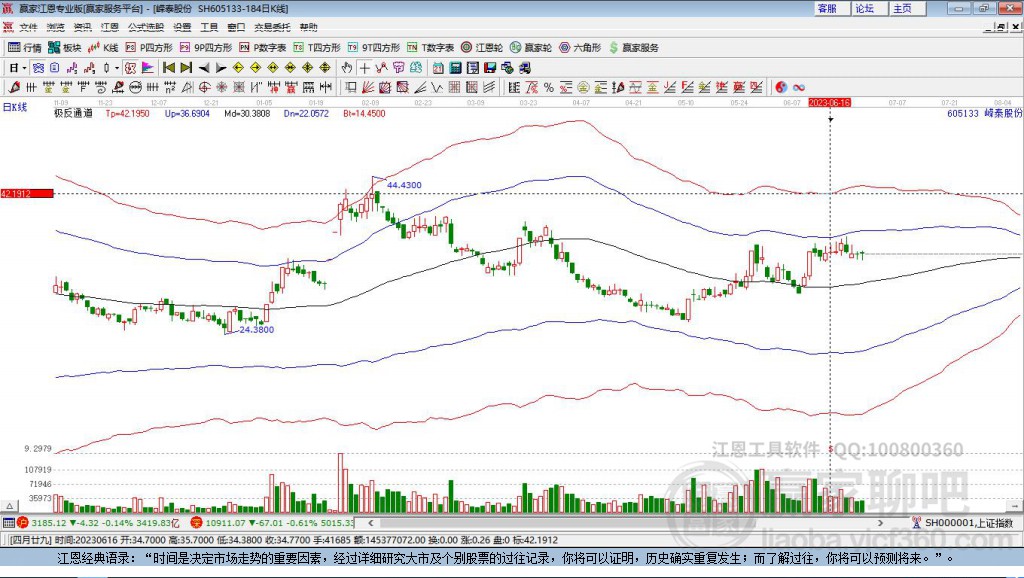1024x578 pixels.
Task: Open the 9P四方形 square tool
Action: click(x=206, y=48)
